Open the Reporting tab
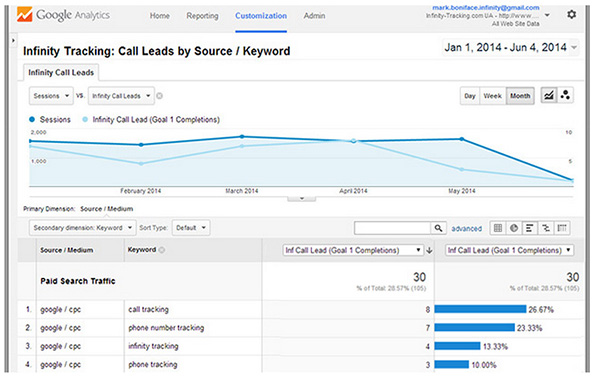598x380 pixels. tap(202, 16)
